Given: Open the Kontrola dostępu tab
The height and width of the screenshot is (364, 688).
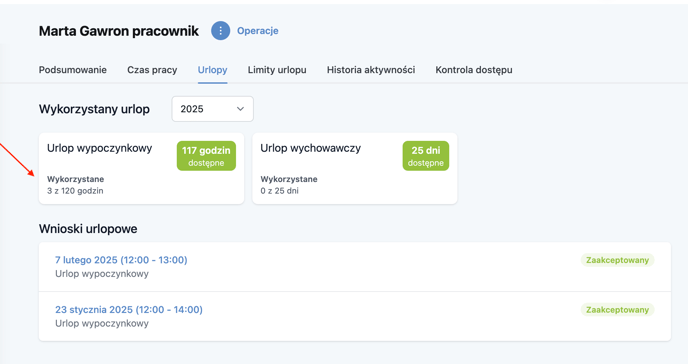Looking at the screenshot, I should coord(474,70).
